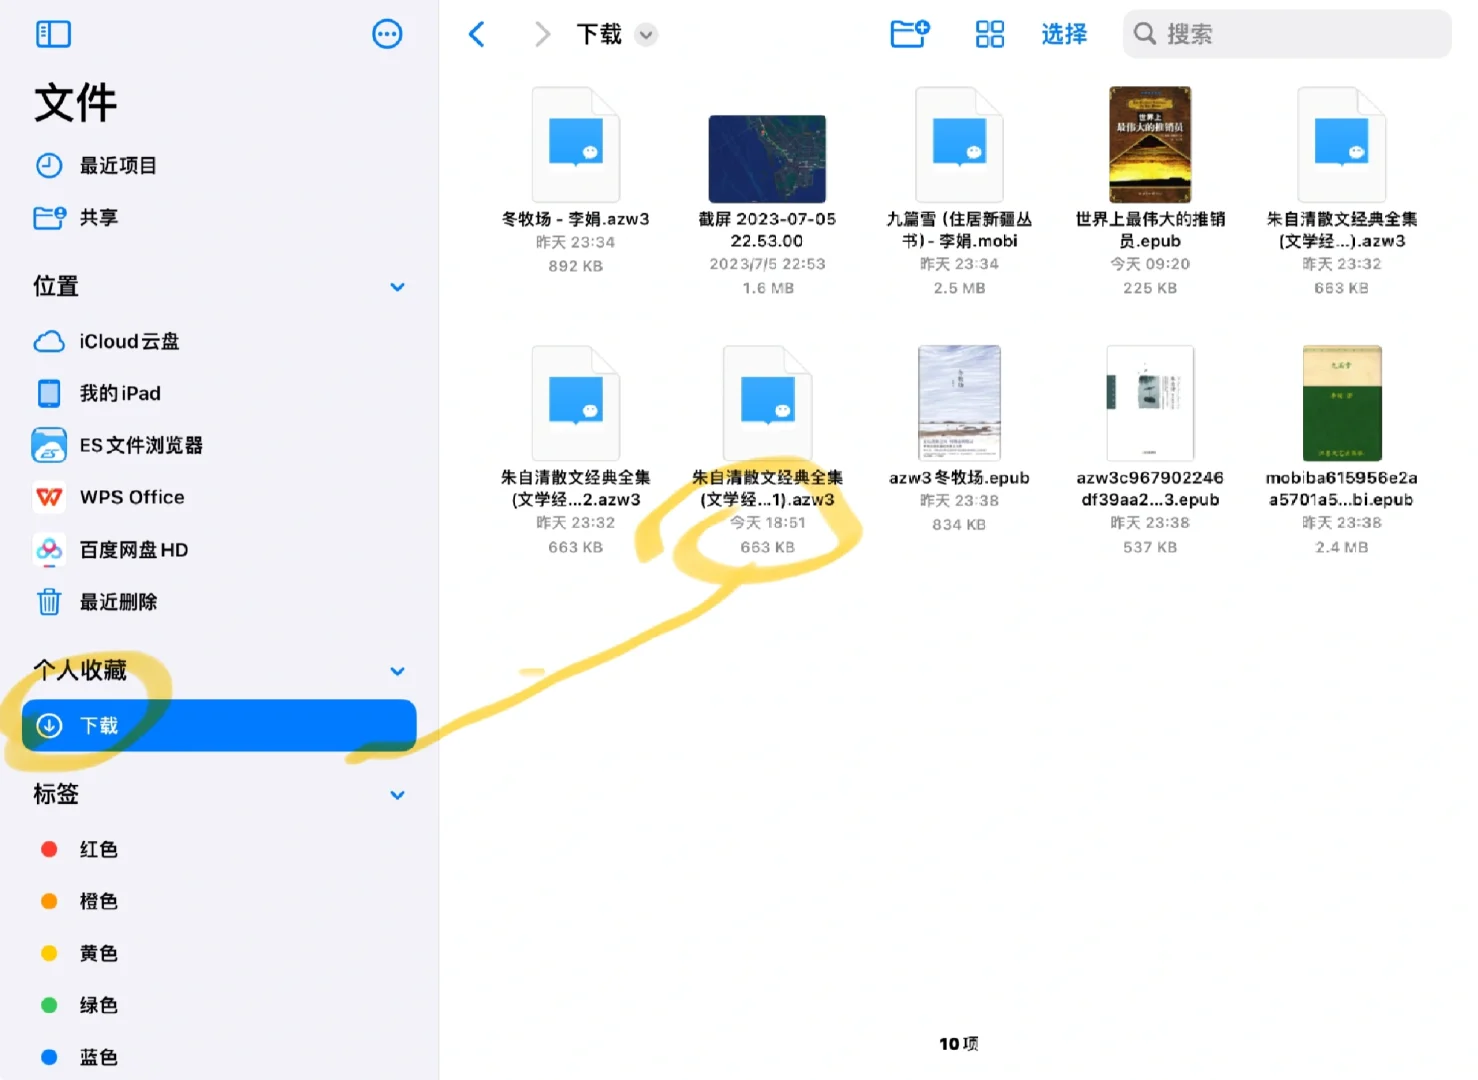Open ES文件浏览器 location
The image size is (1478, 1080).
[x=220, y=446]
